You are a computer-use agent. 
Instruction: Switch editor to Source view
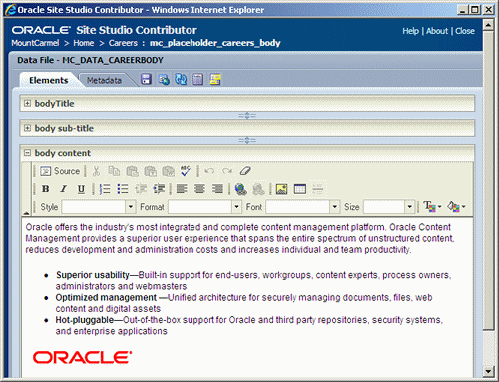point(60,171)
